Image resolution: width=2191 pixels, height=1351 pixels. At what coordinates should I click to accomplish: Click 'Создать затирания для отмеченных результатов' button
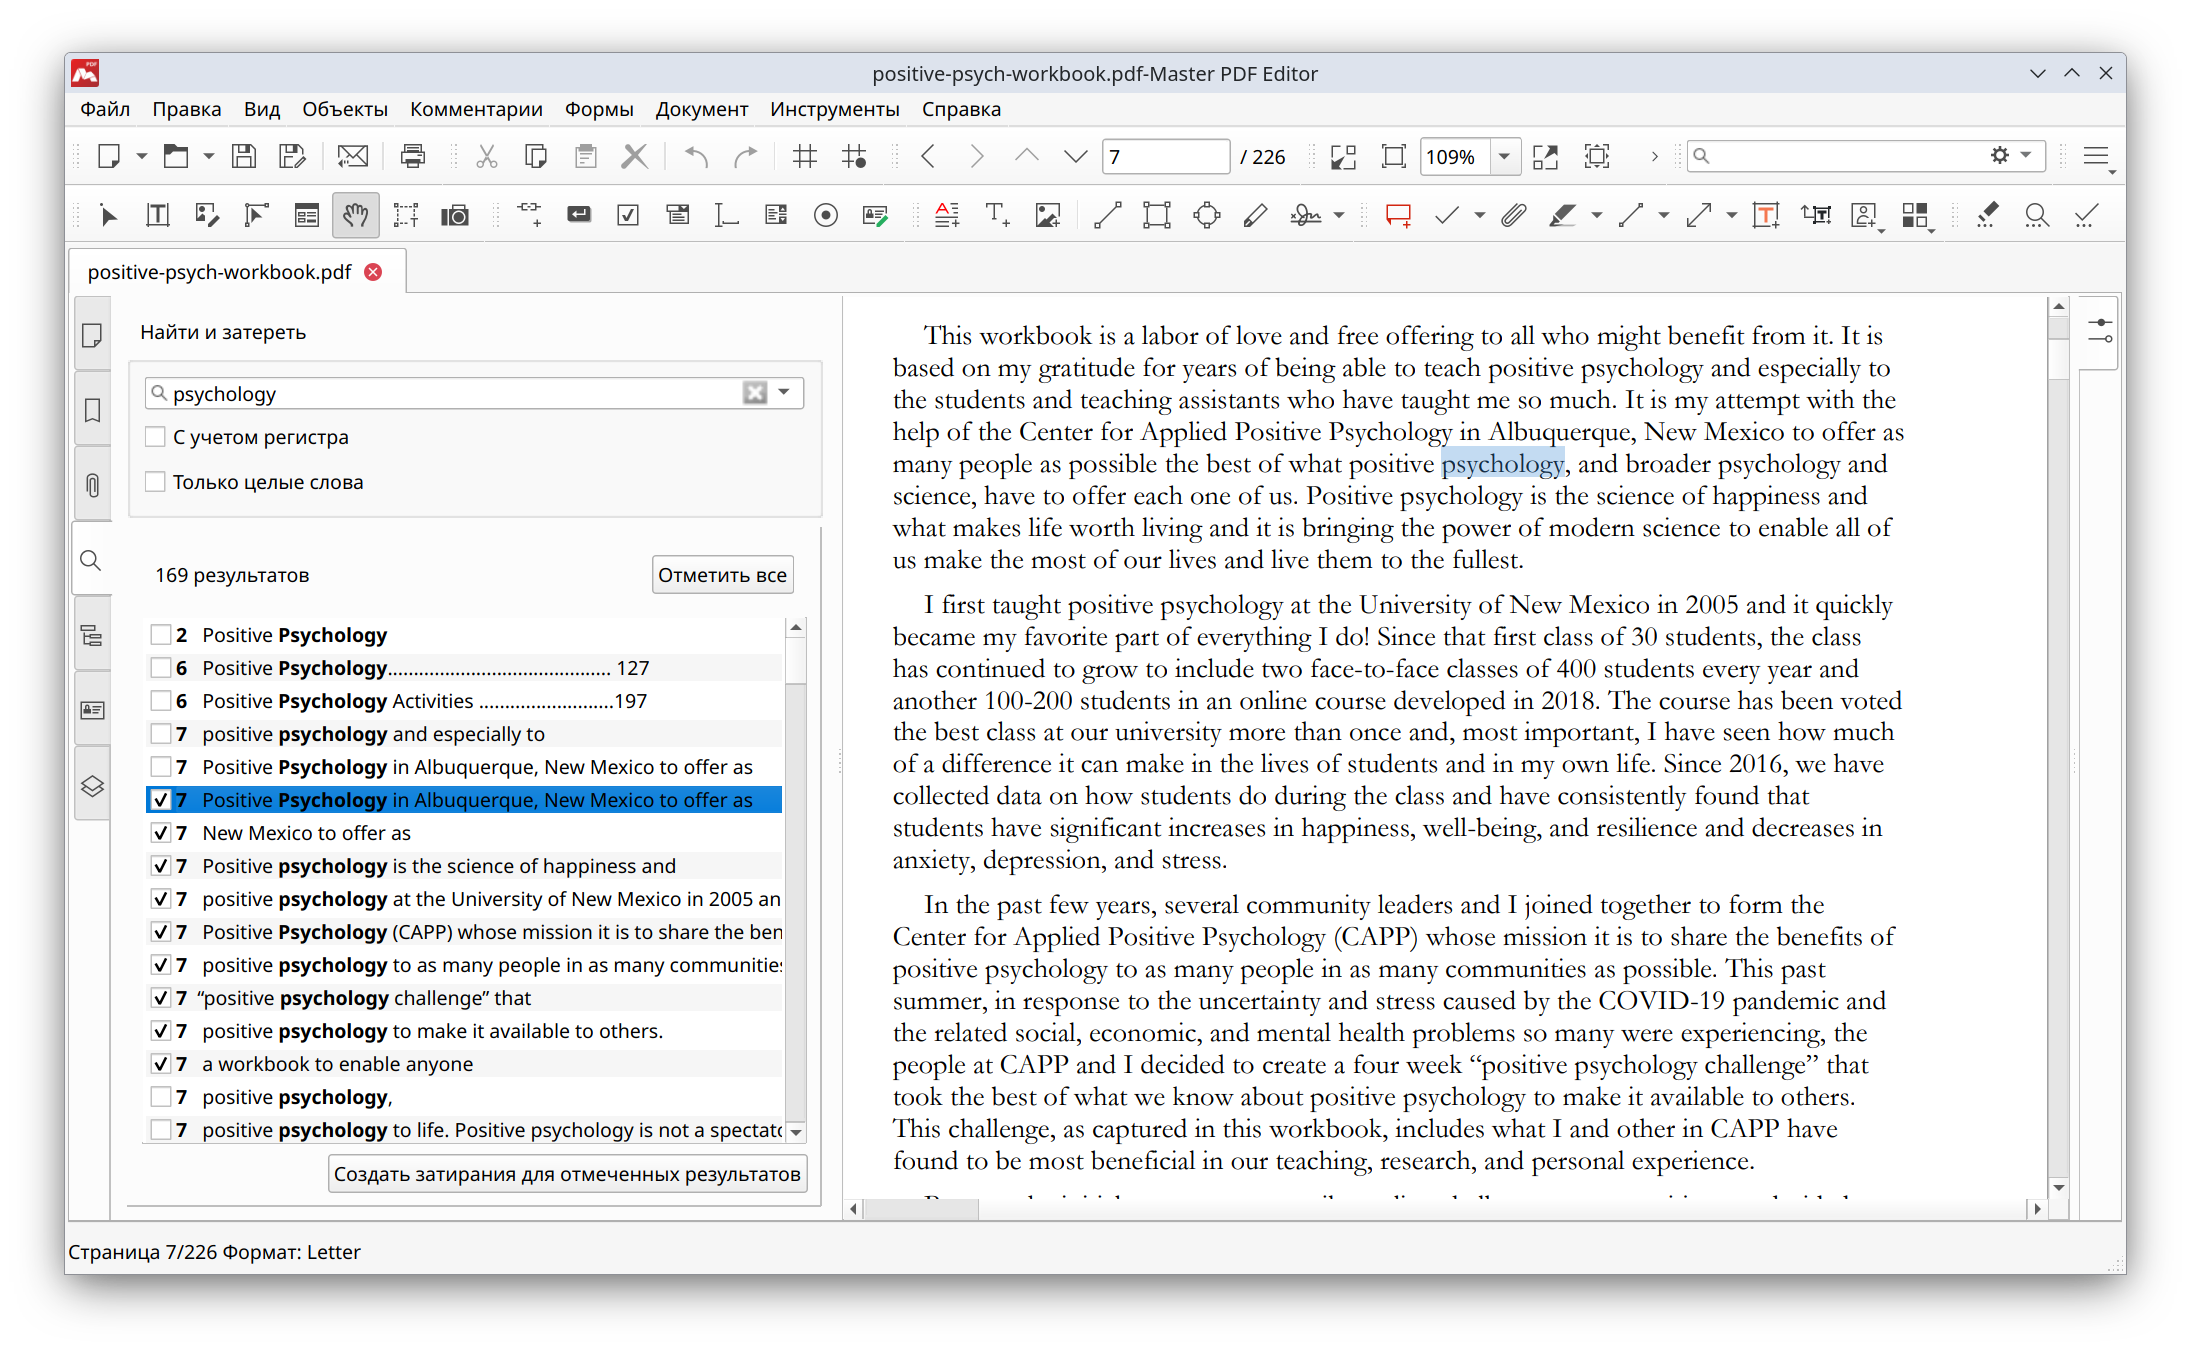(x=567, y=1174)
